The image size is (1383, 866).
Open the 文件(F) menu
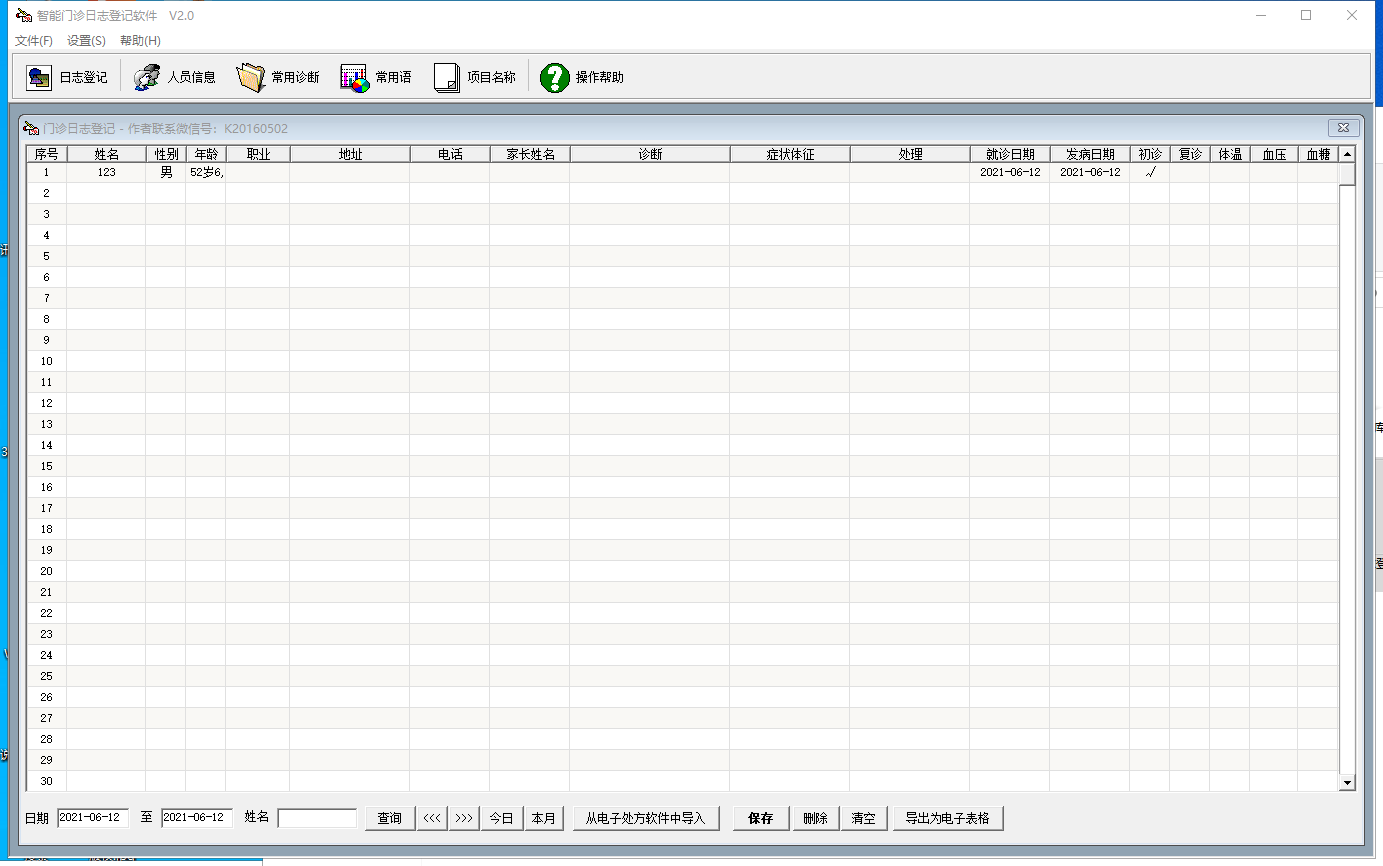[34, 41]
